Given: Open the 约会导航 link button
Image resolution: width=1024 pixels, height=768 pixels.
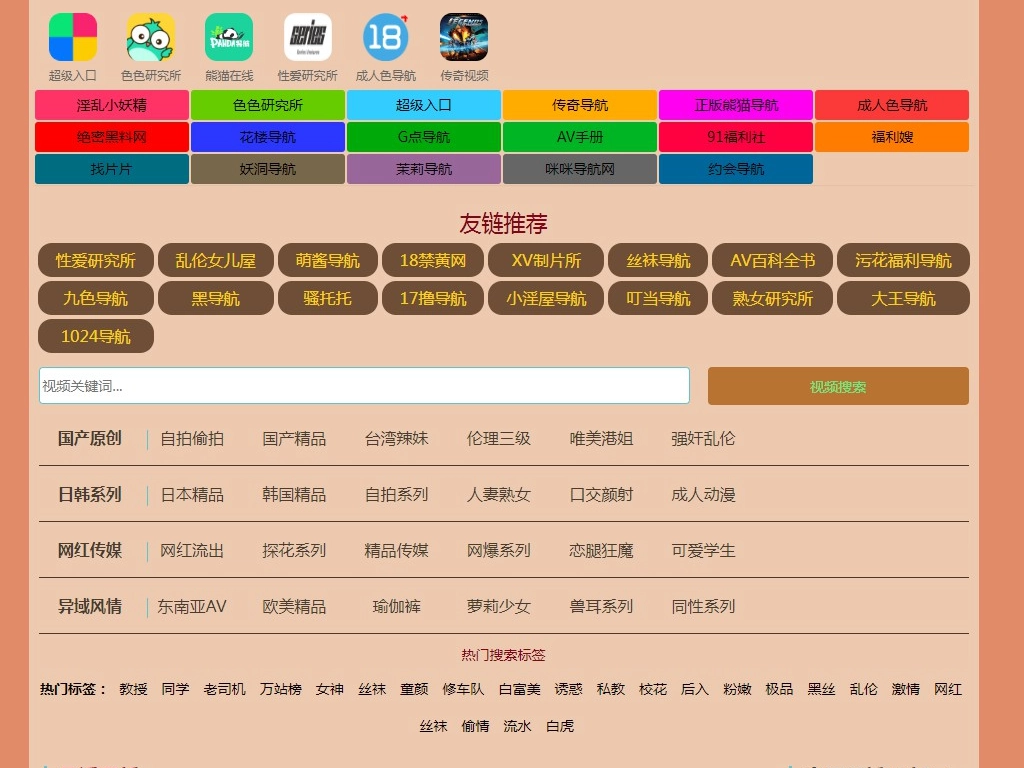Looking at the screenshot, I should pos(736,169).
